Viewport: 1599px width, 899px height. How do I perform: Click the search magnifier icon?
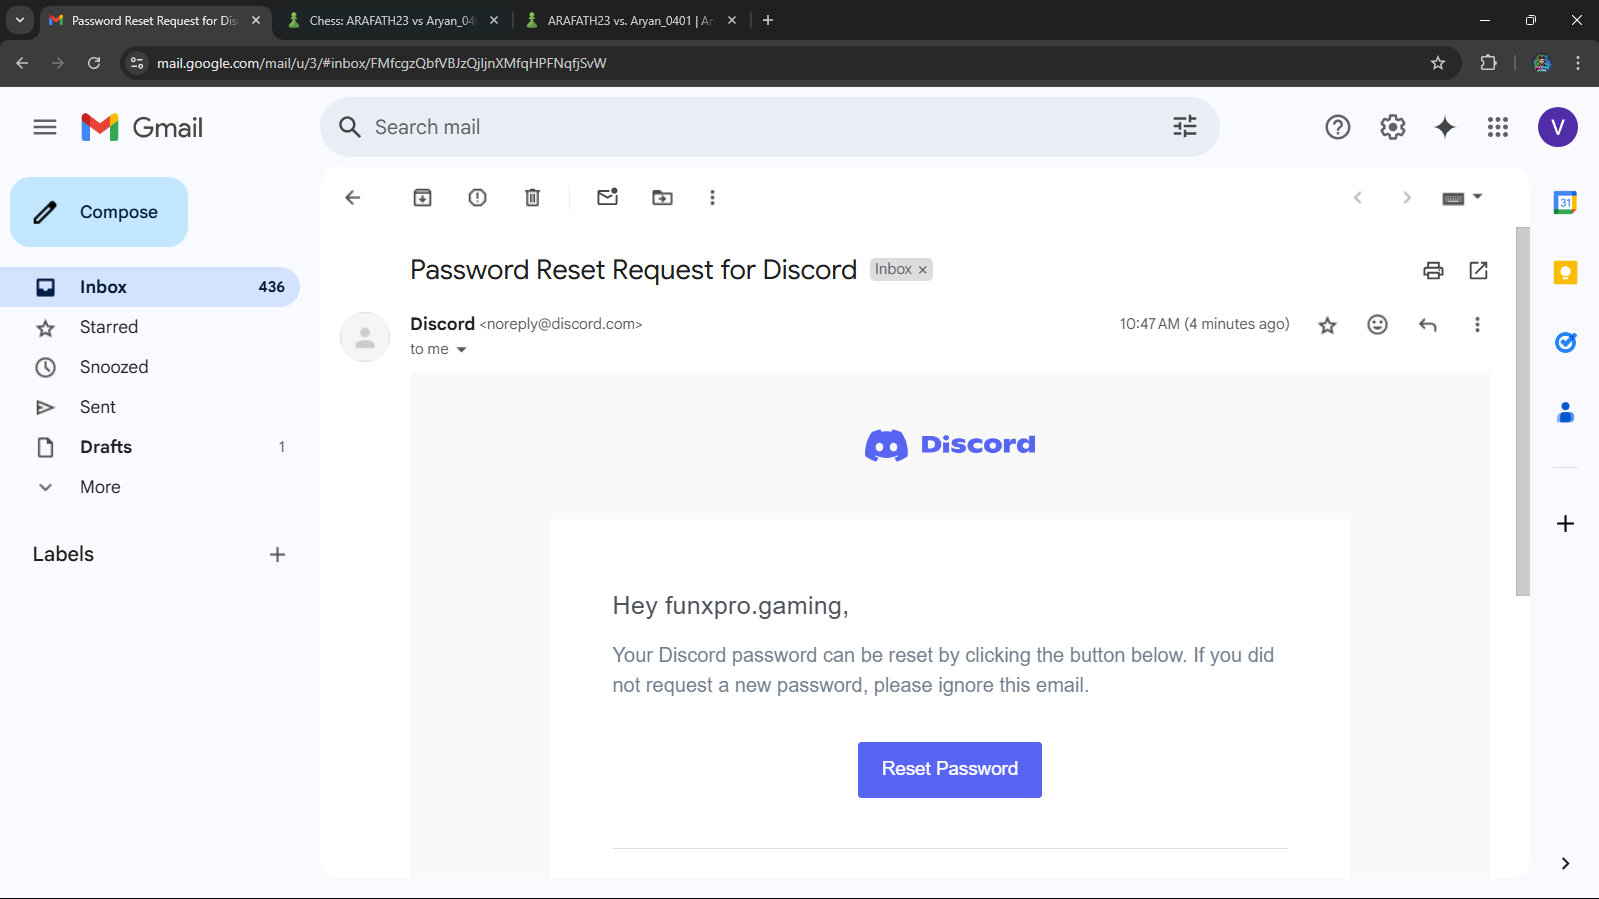(350, 127)
